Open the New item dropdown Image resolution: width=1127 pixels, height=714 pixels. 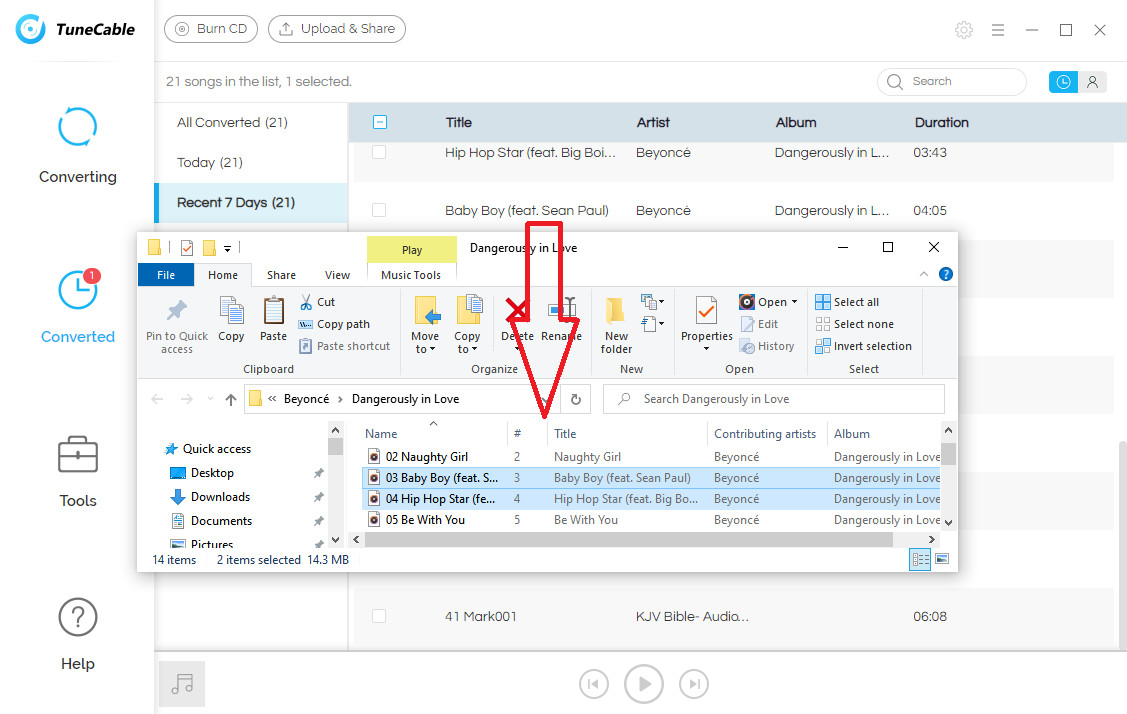click(x=652, y=301)
